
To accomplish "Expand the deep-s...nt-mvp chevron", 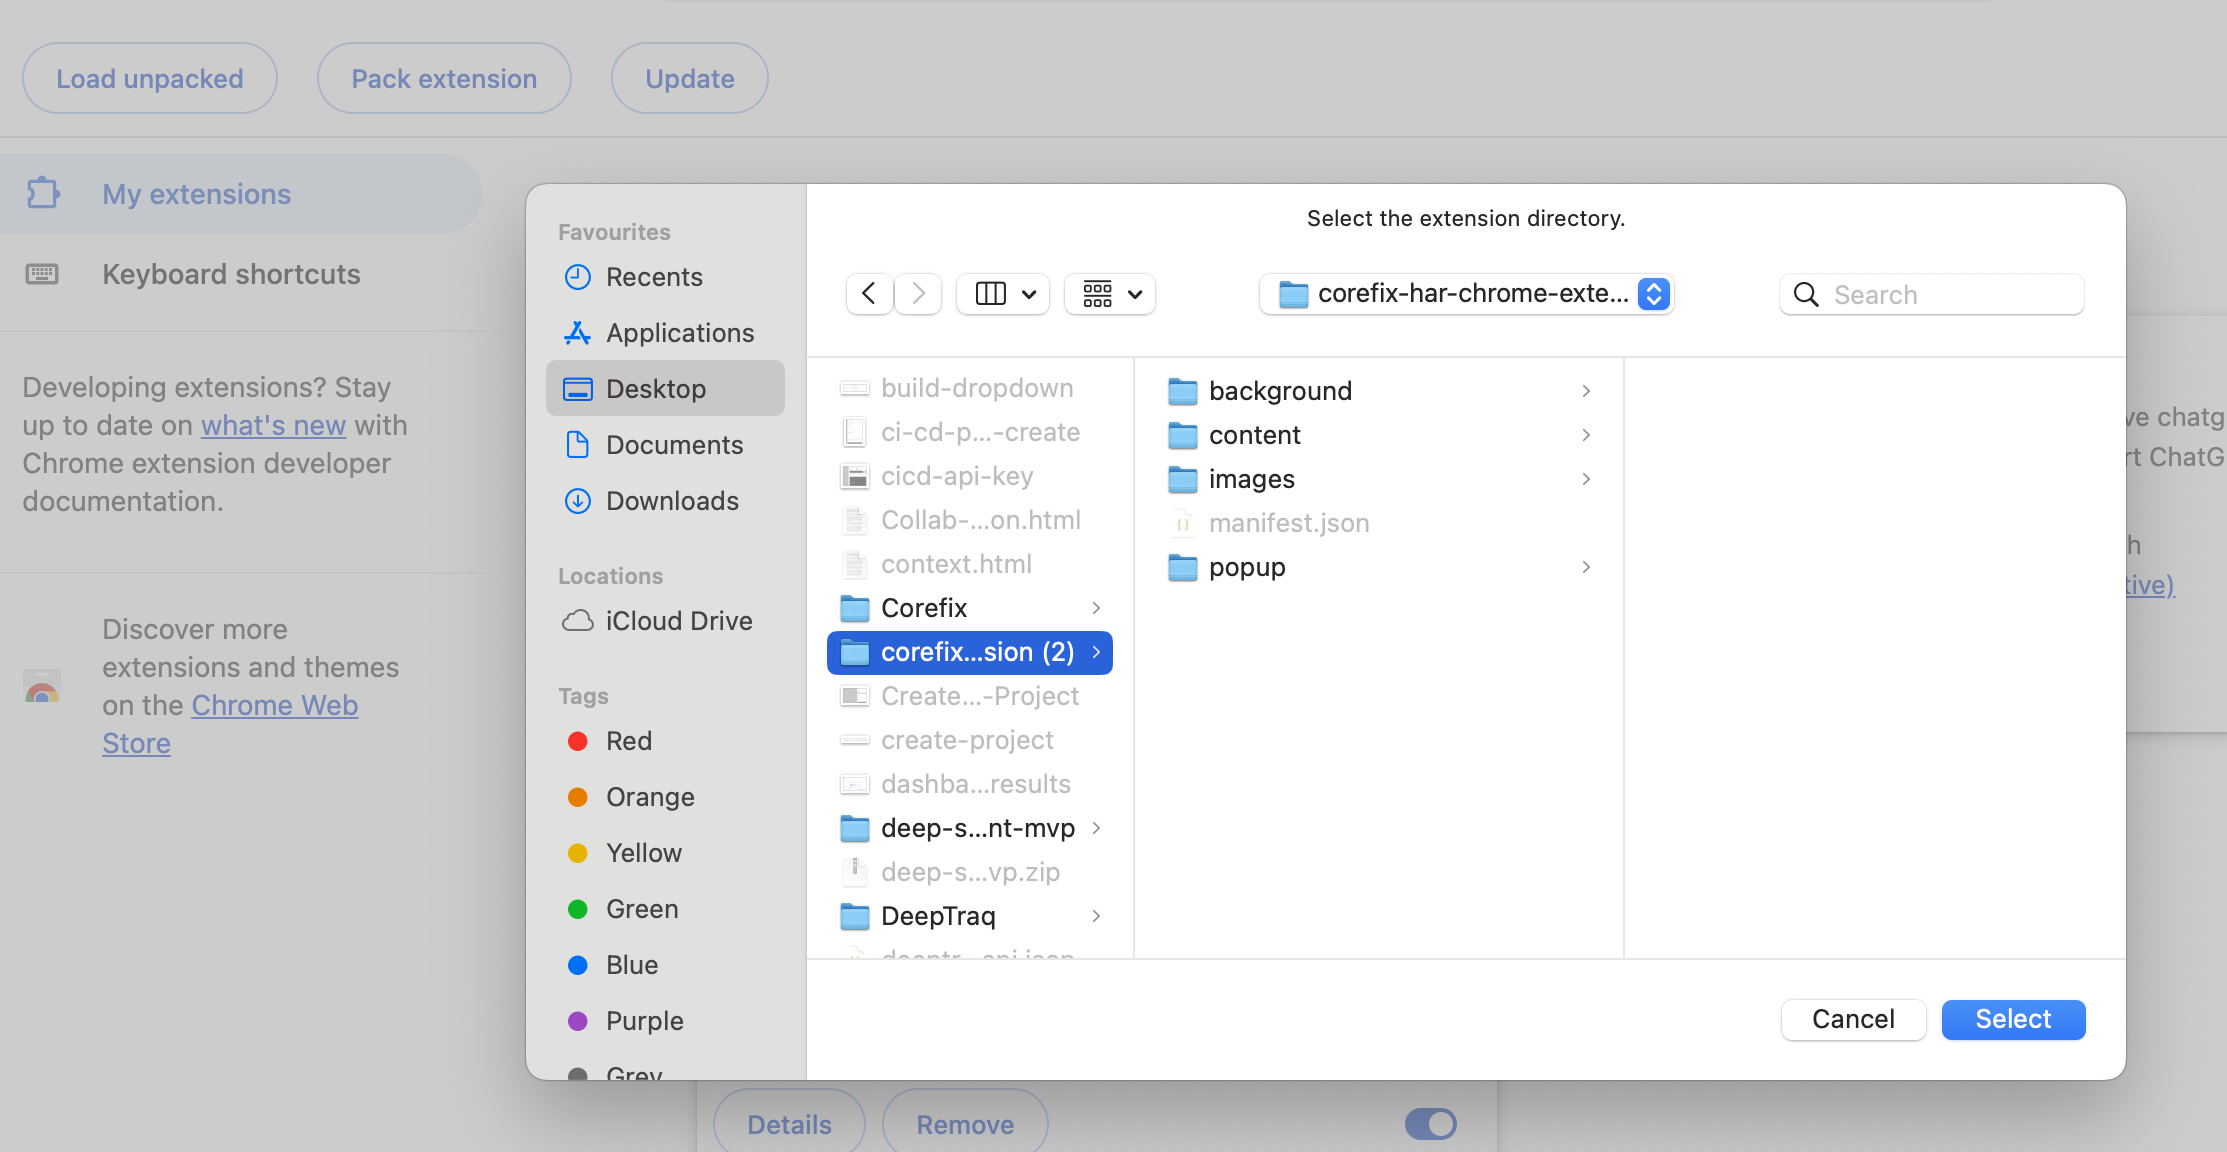I will coord(1096,828).
